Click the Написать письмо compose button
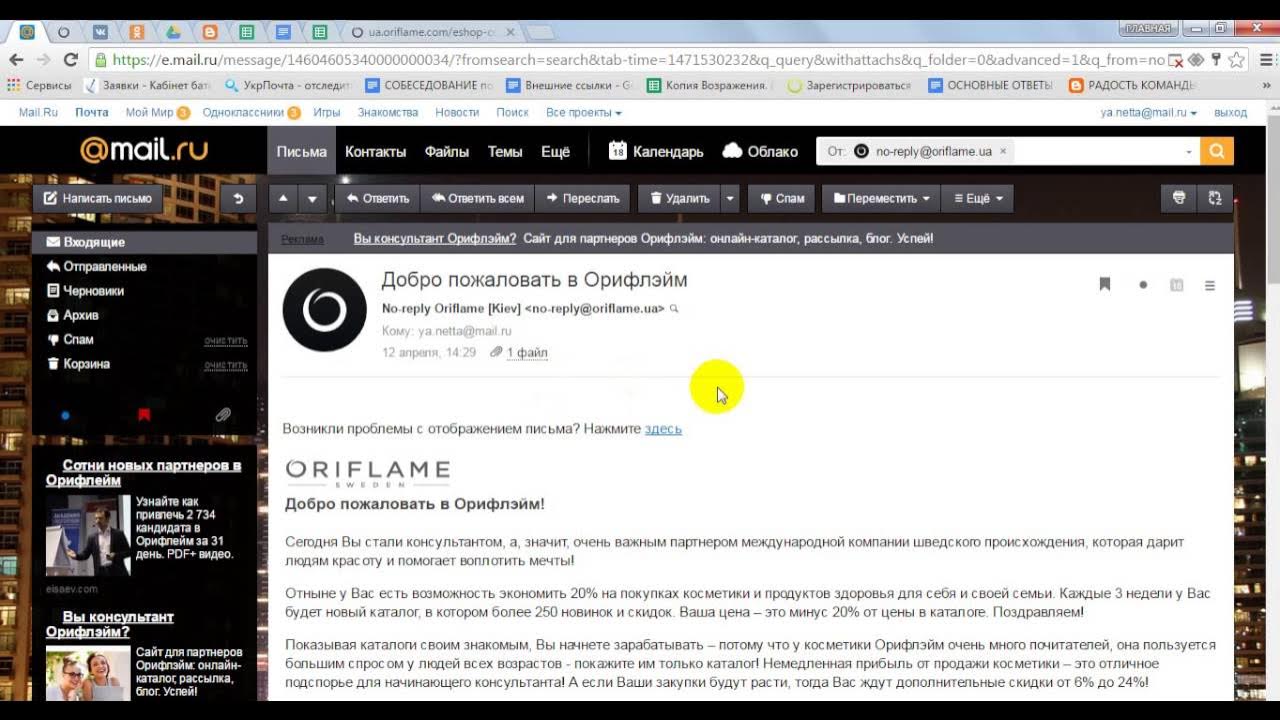This screenshot has height=720, width=1280. (97, 198)
